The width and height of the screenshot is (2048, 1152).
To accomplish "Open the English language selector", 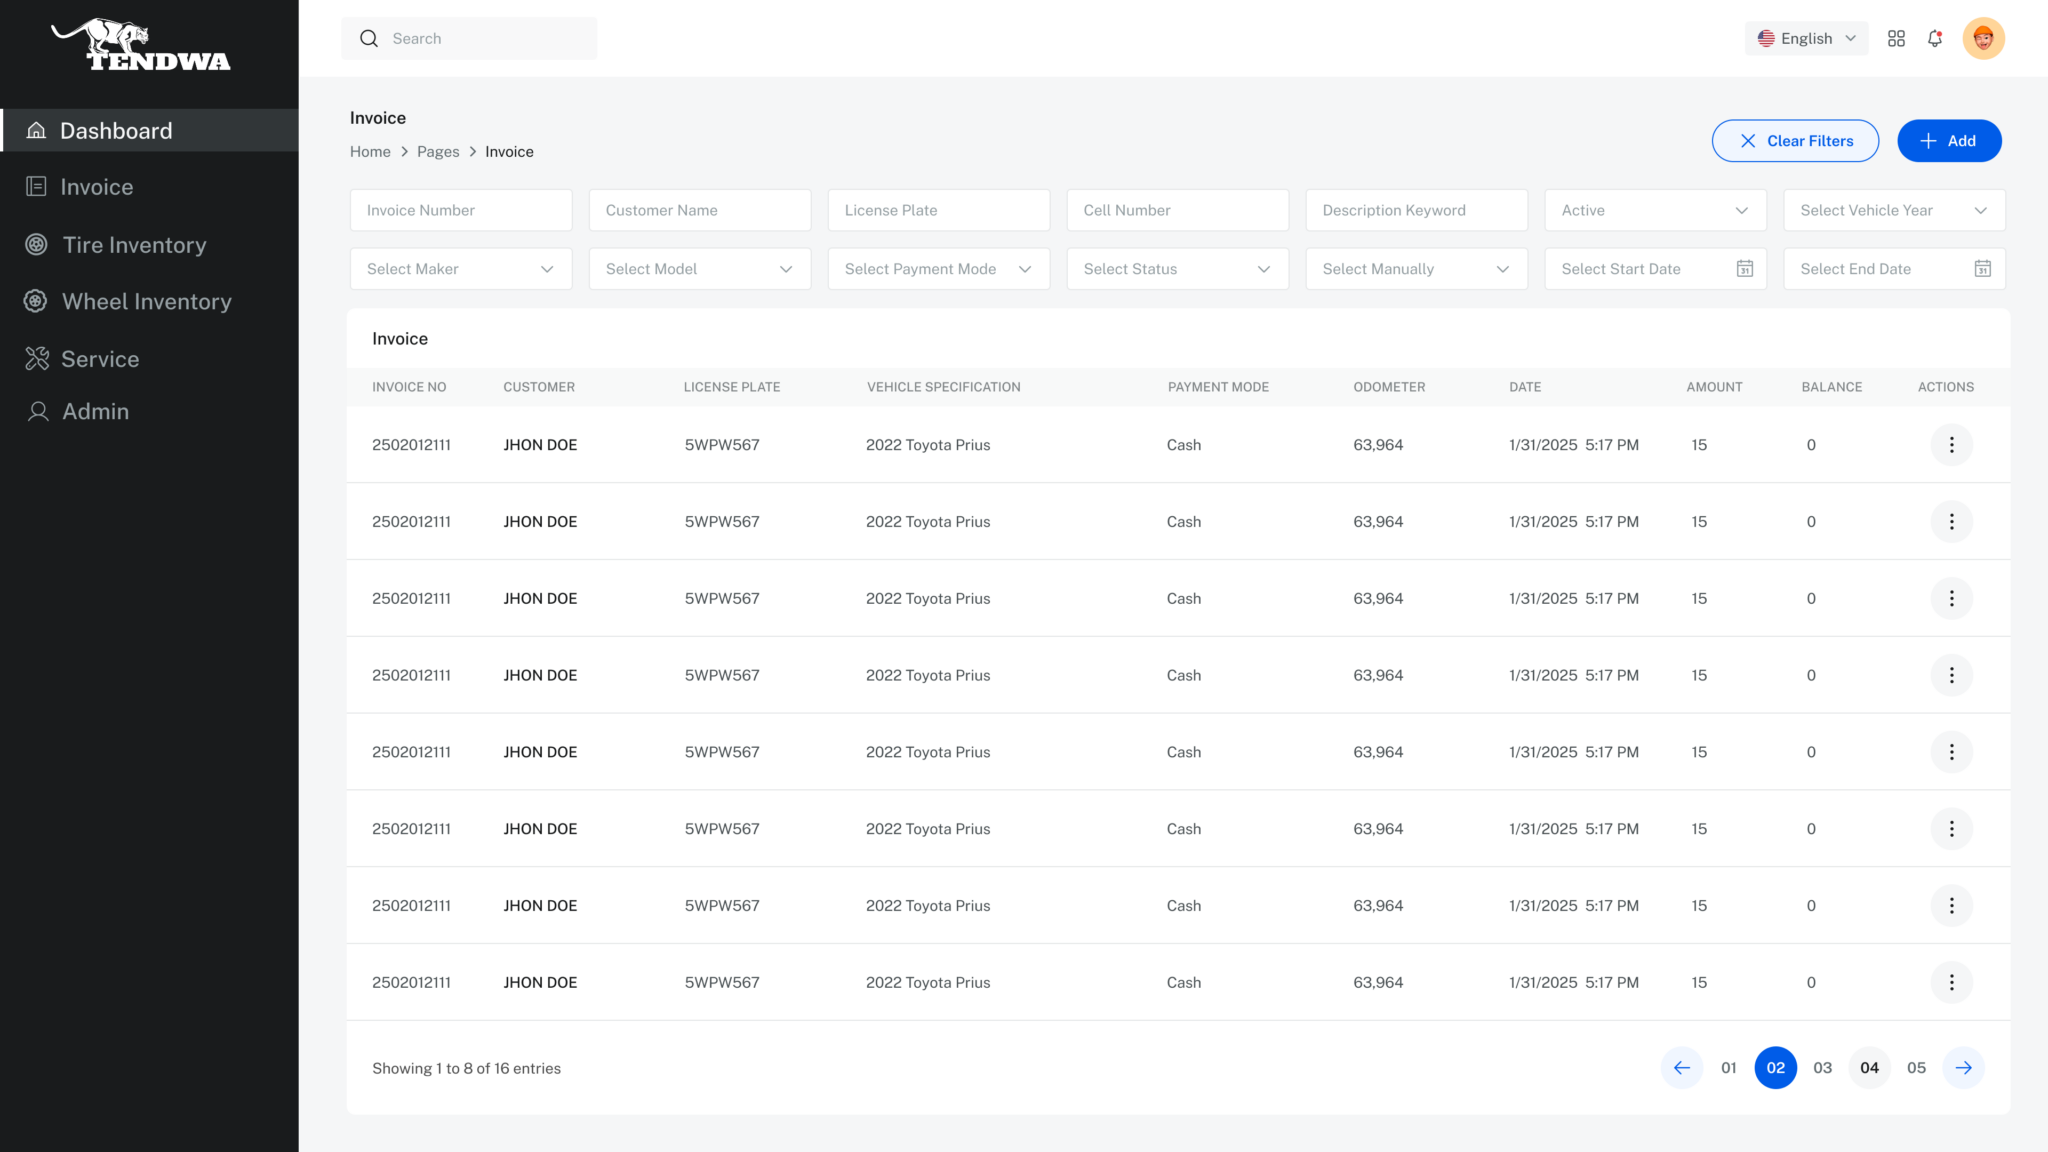I will pyautogui.click(x=1806, y=38).
